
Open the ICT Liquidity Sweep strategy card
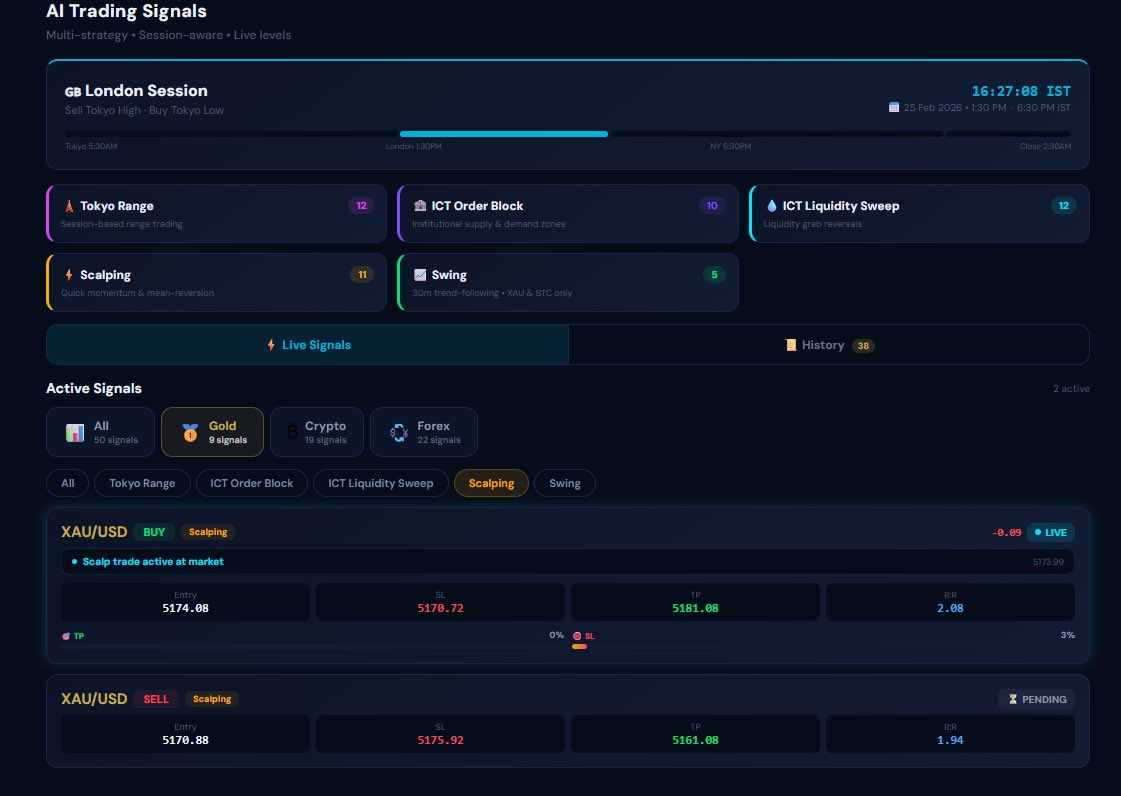click(x=919, y=213)
